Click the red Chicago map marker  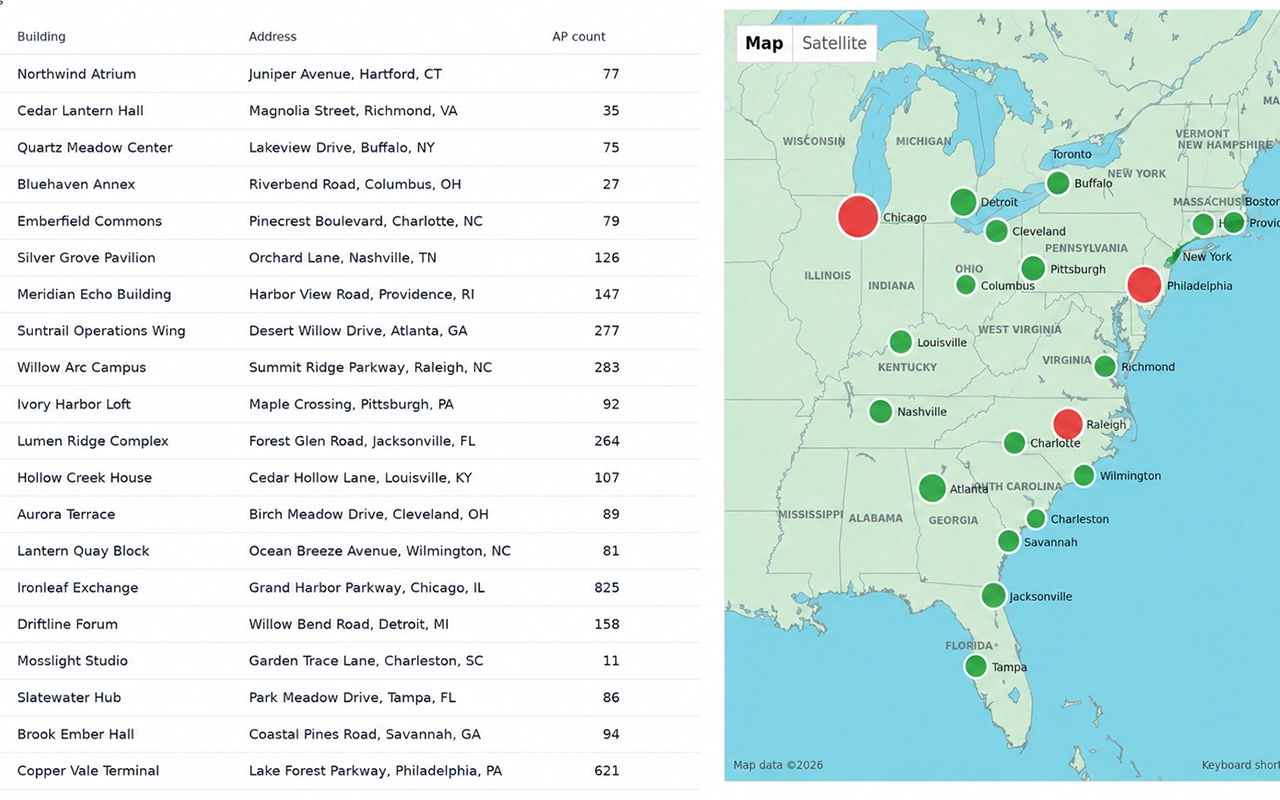coord(857,216)
